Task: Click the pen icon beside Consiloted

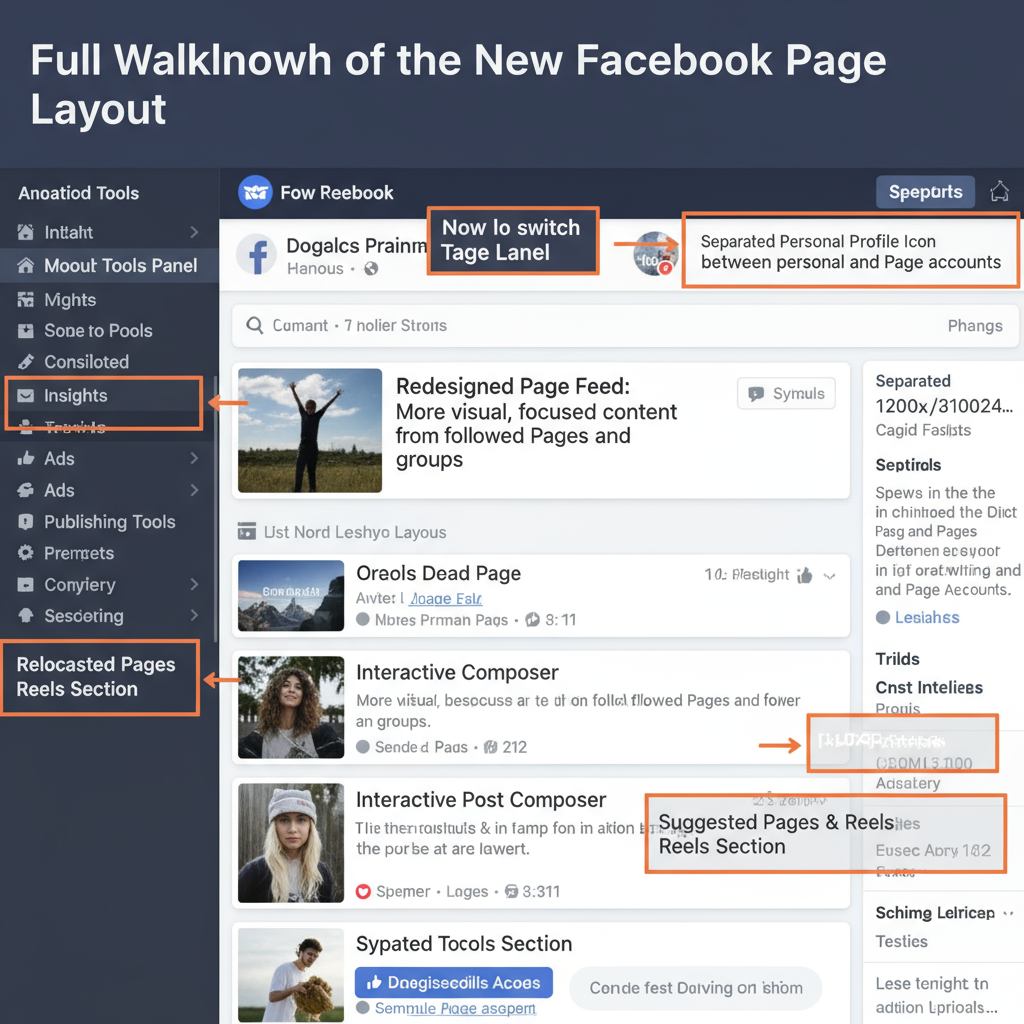Action: pyautogui.click(x=25, y=362)
